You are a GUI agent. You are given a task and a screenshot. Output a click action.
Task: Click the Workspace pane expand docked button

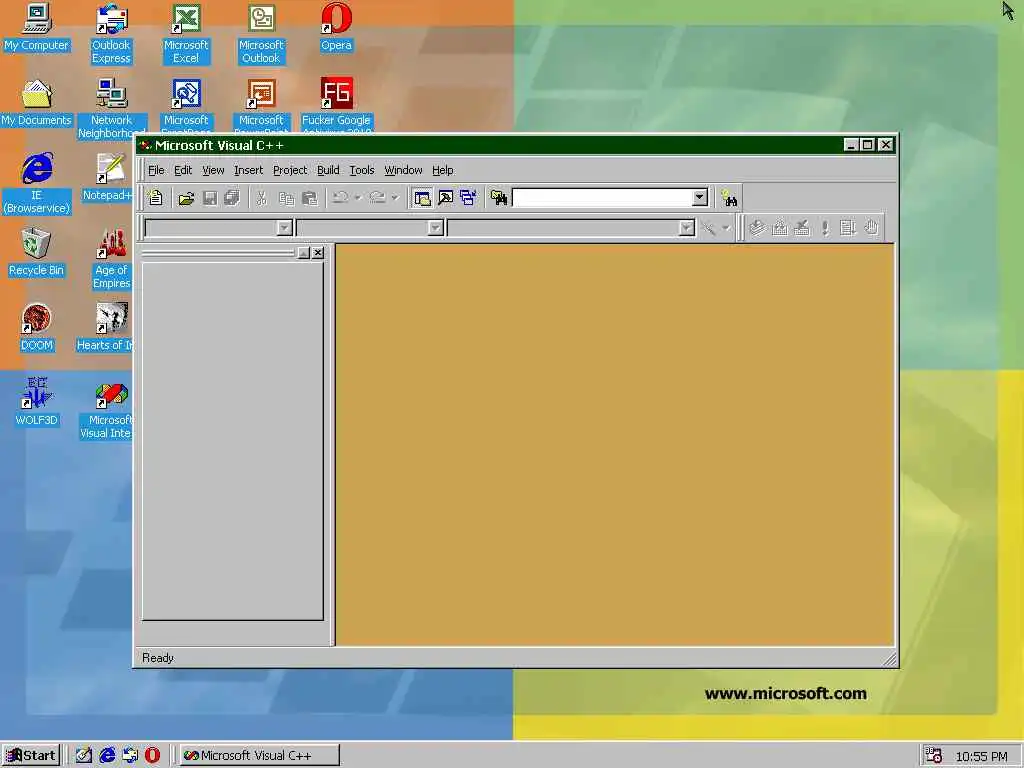coord(303,253)
